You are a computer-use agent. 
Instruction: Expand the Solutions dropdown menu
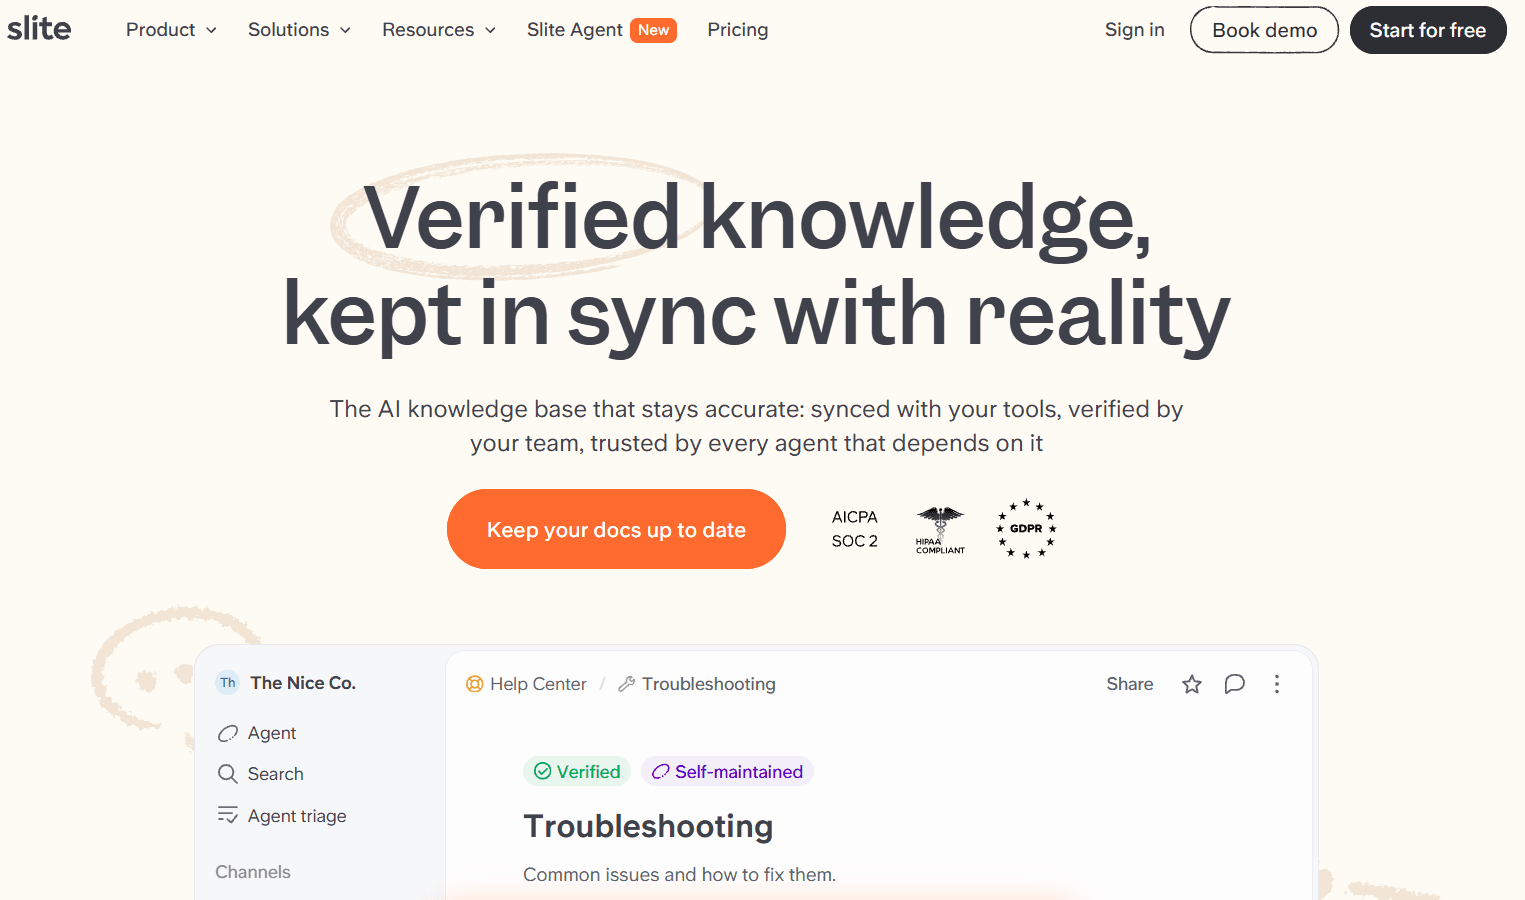coord(299,30)
